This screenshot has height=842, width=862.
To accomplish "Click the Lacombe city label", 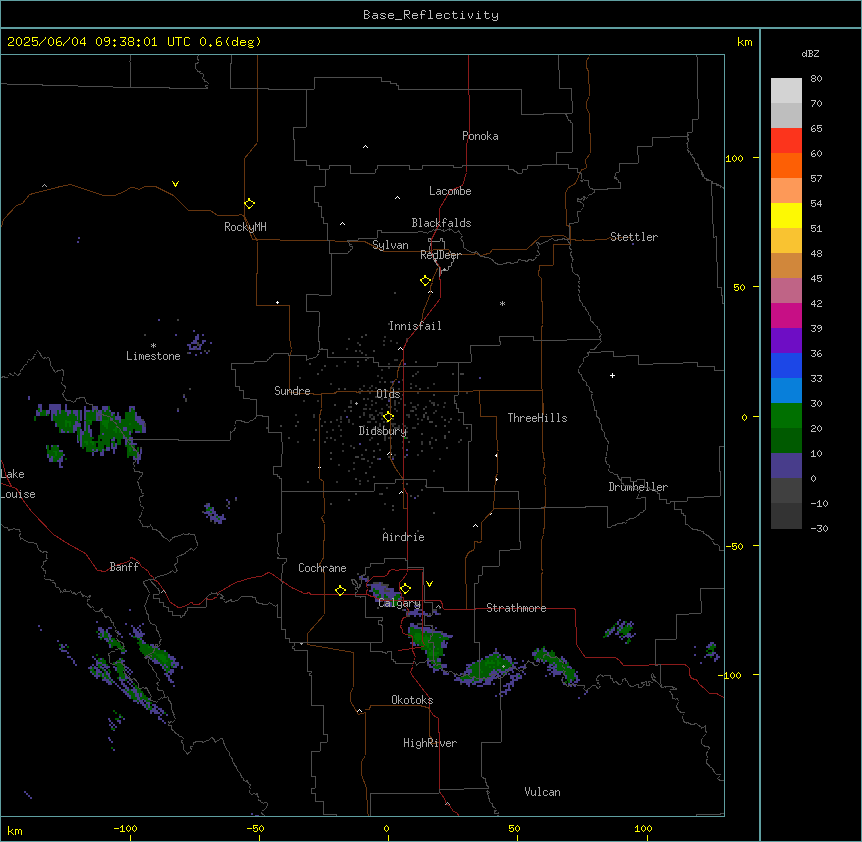I will [450, 191].
